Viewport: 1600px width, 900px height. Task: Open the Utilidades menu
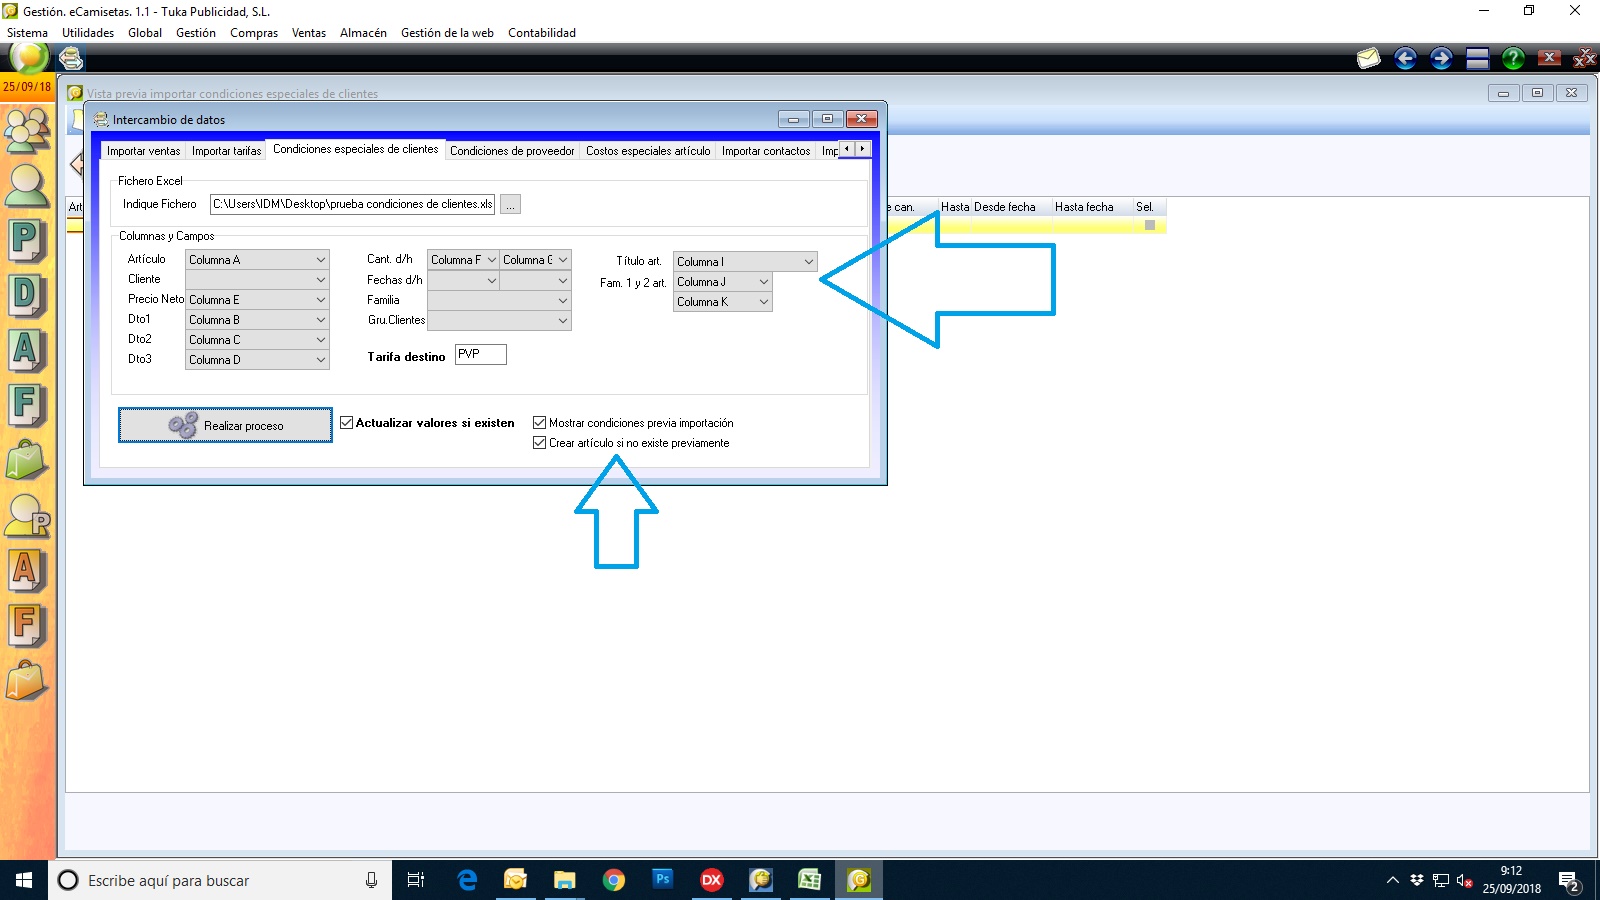pos(88,33)
